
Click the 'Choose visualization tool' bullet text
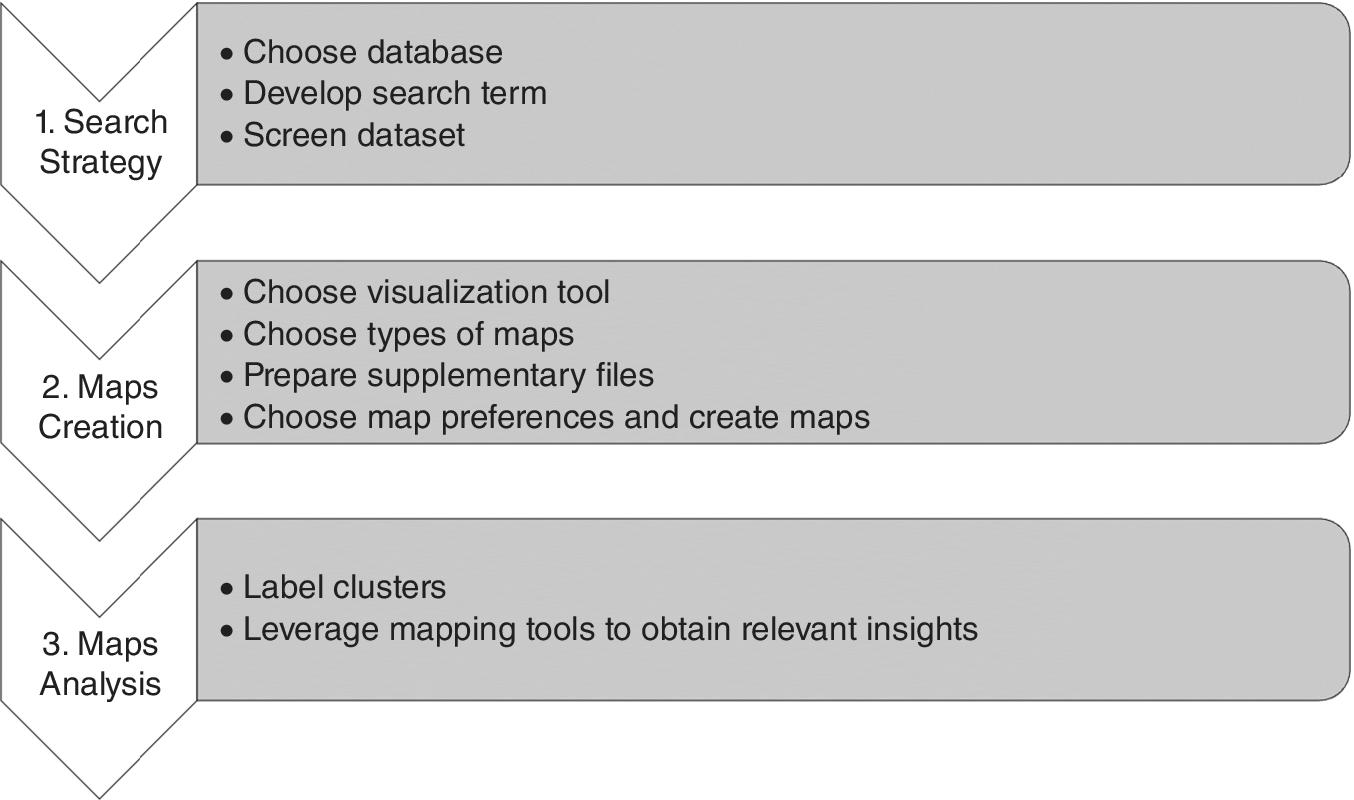426,292
